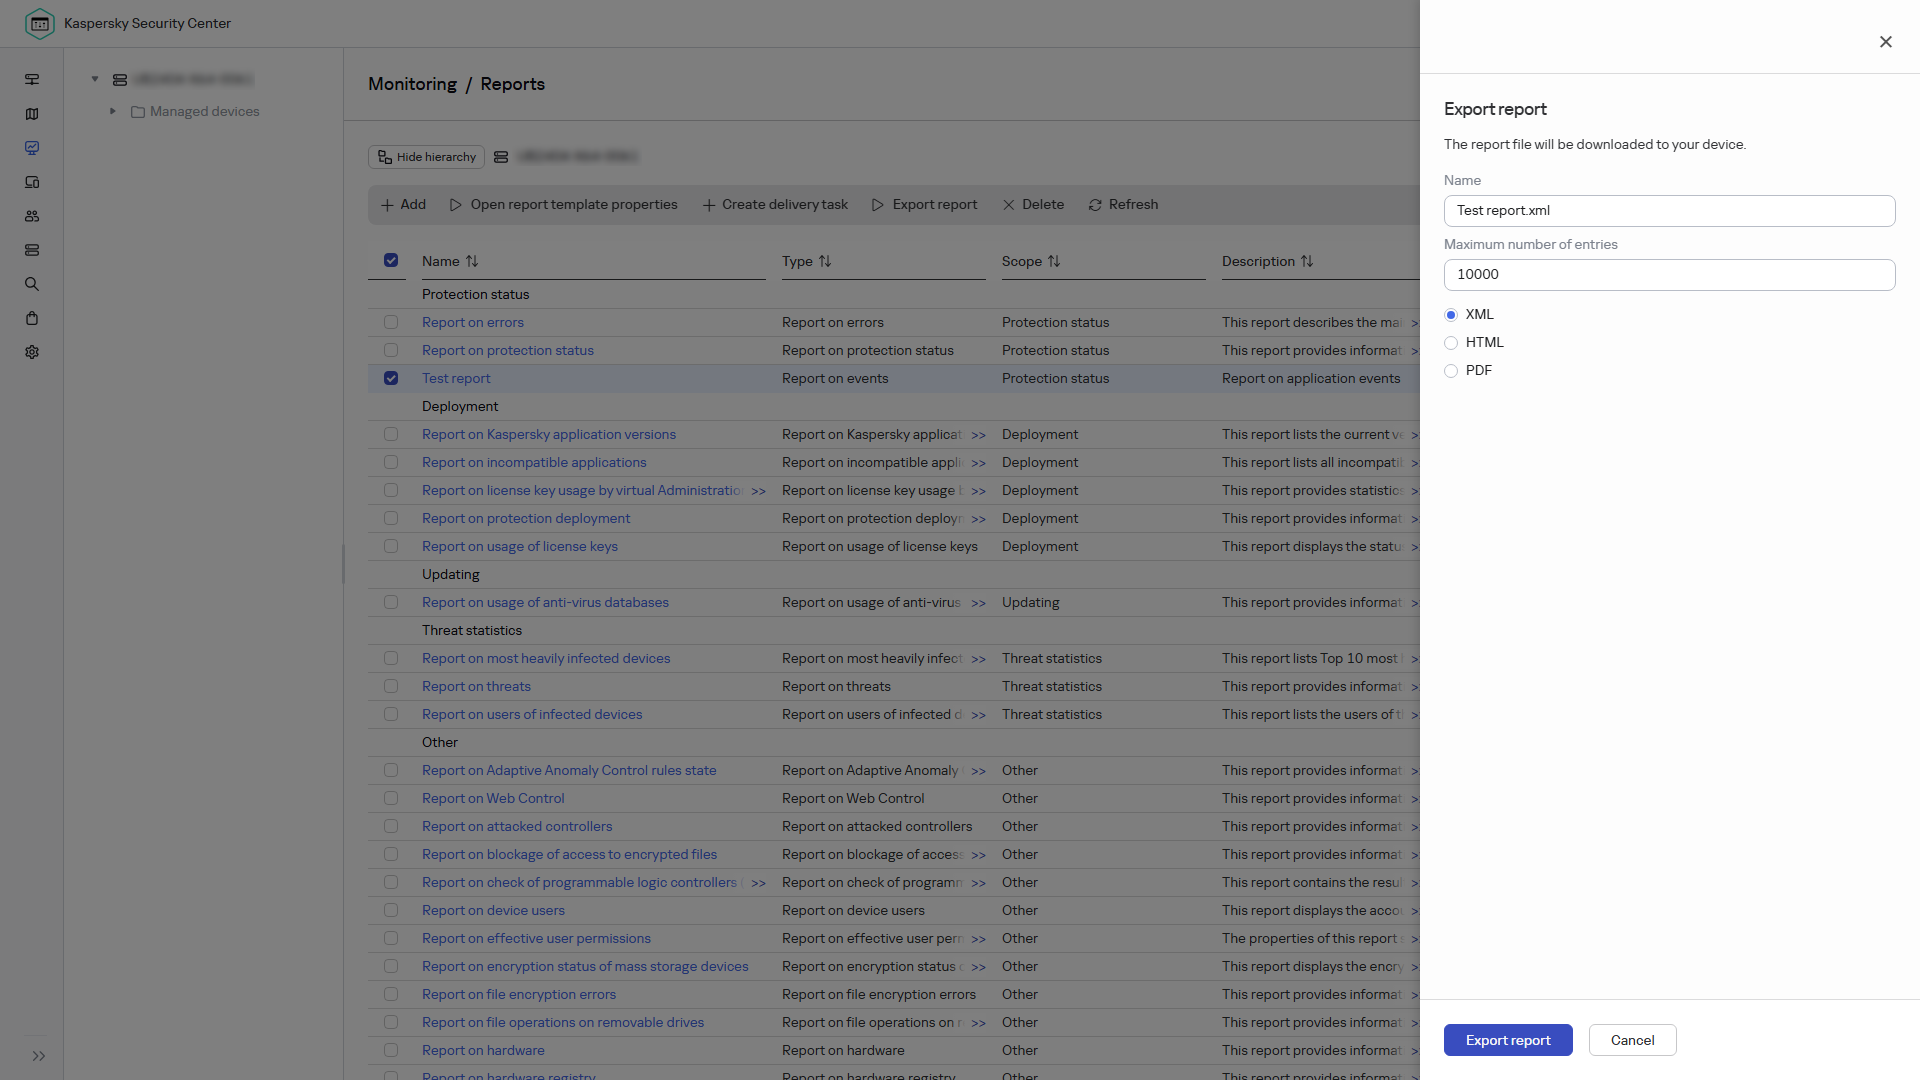1920x1080 pixels.
Task: Open the users and roles sidebar icon
Action: click(x=32, y=216)
